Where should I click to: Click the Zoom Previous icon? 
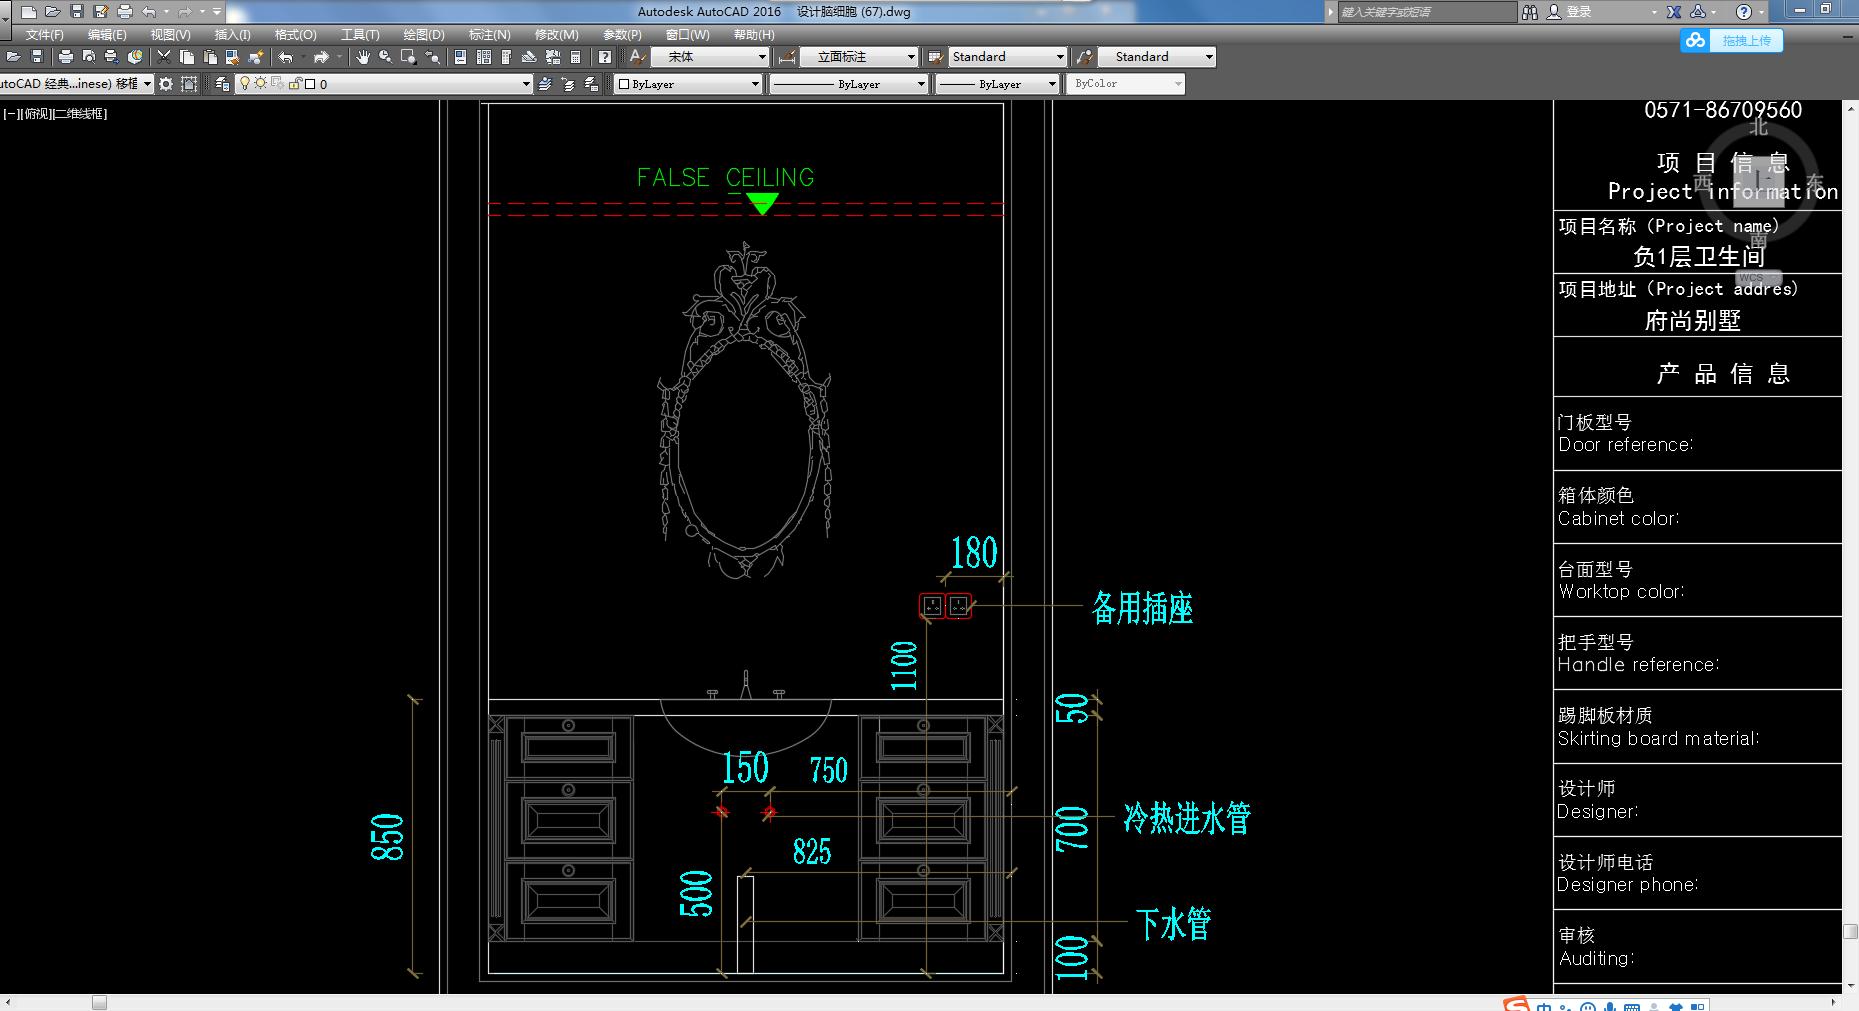[432, 57]
